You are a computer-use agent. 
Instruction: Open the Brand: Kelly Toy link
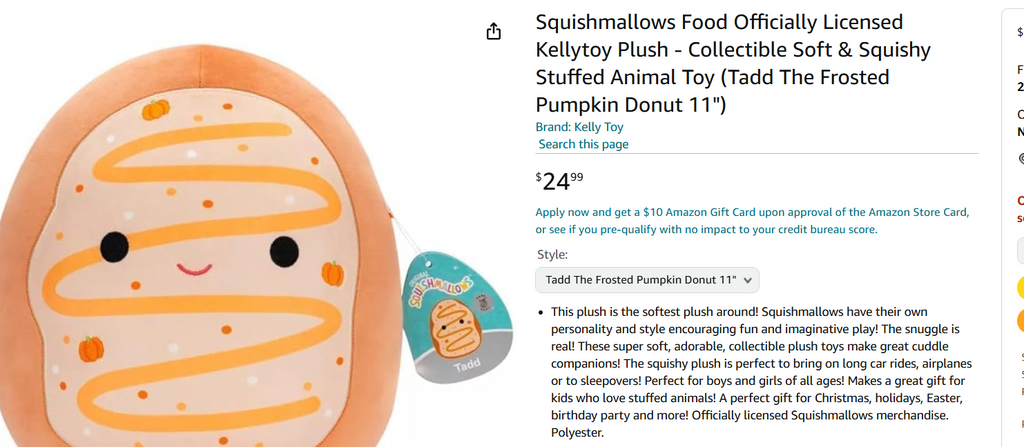[x=579, y=127]
